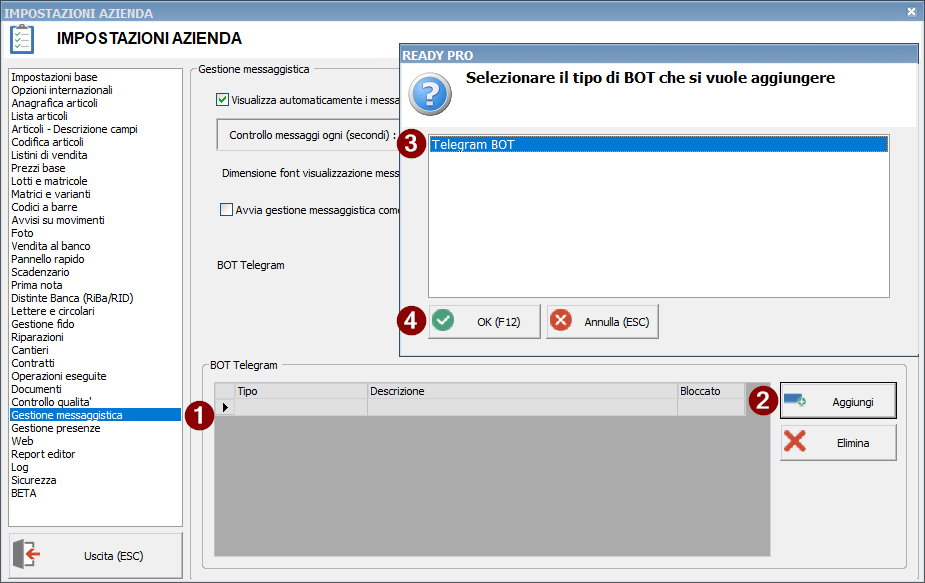Screen dimensions: 925x583
Task: Open the Sicurezza settings section
Action: (x=34, y=480)
